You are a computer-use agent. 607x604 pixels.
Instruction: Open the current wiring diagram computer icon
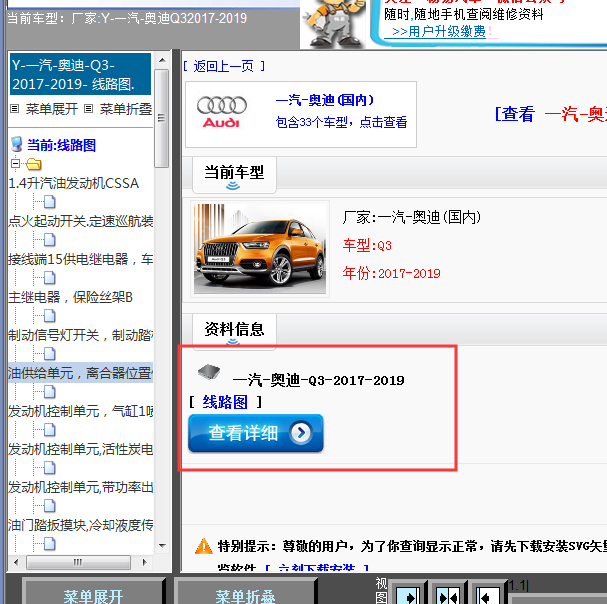point(16,144)
